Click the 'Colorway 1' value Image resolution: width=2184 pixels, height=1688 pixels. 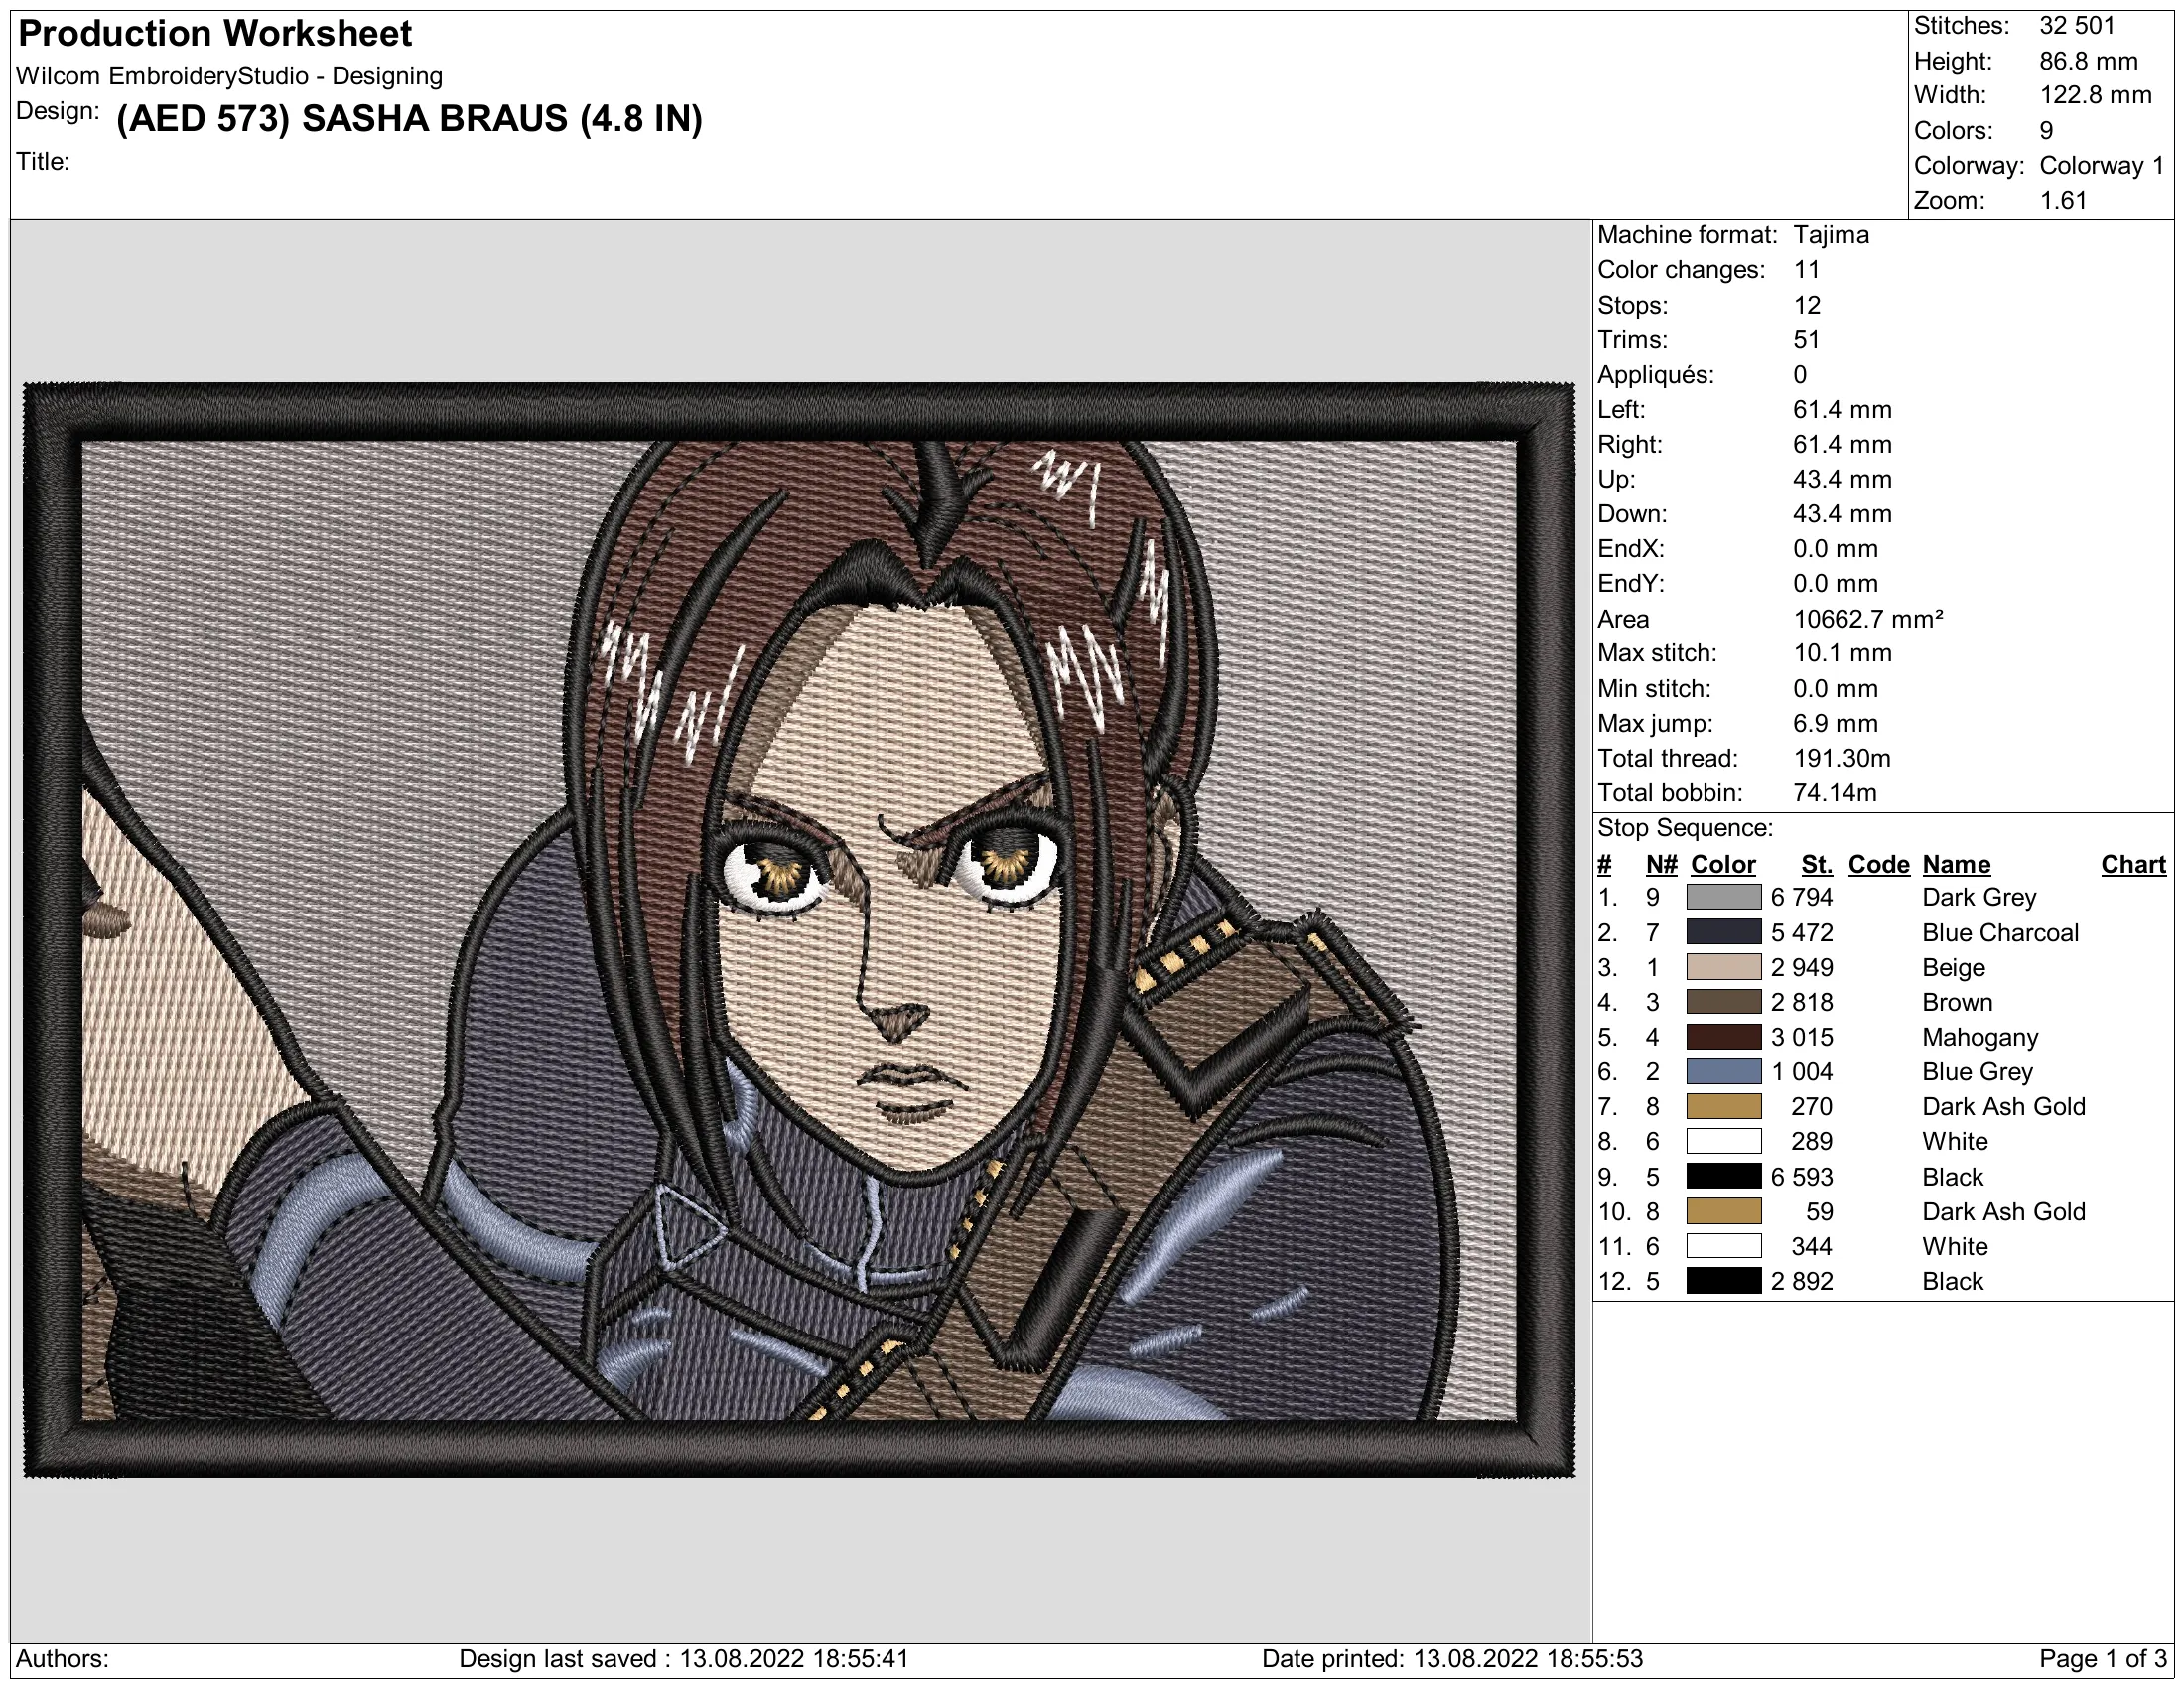(x=2102, y=166)
